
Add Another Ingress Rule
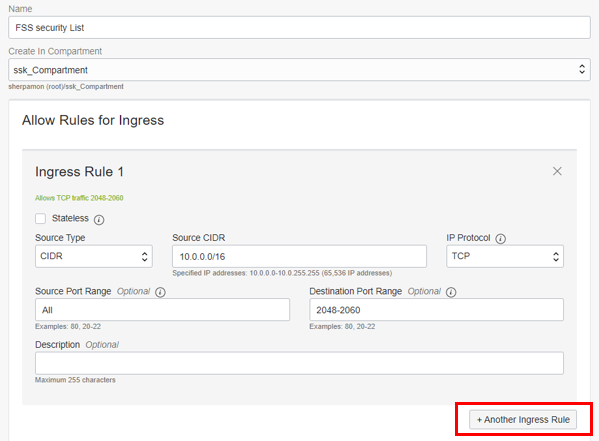523,420
